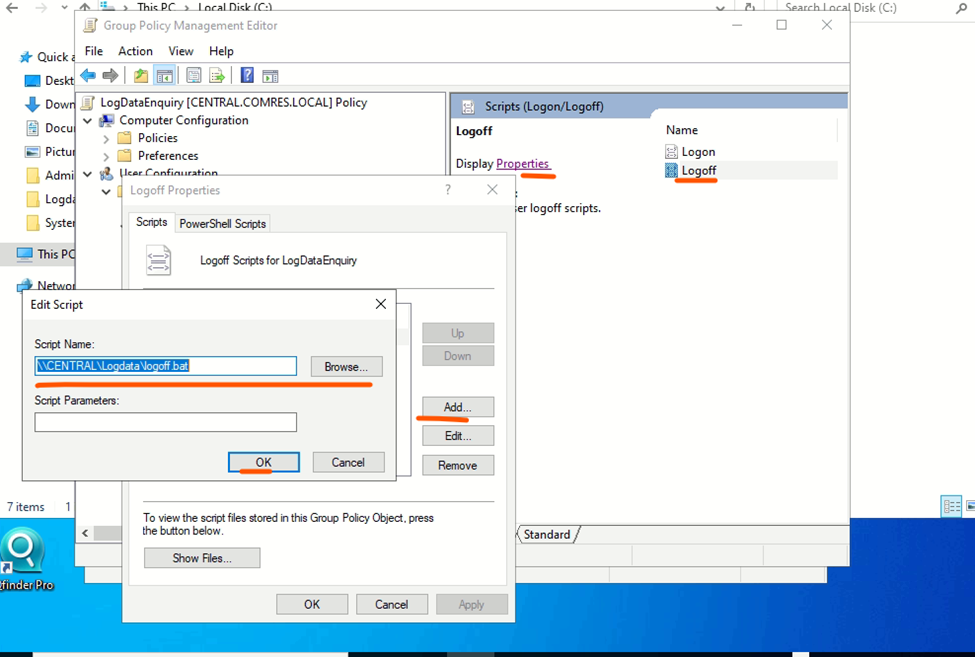Select the Logon script item
The image size is (975, 657).
pyautogui.click(x=697, y=152)
